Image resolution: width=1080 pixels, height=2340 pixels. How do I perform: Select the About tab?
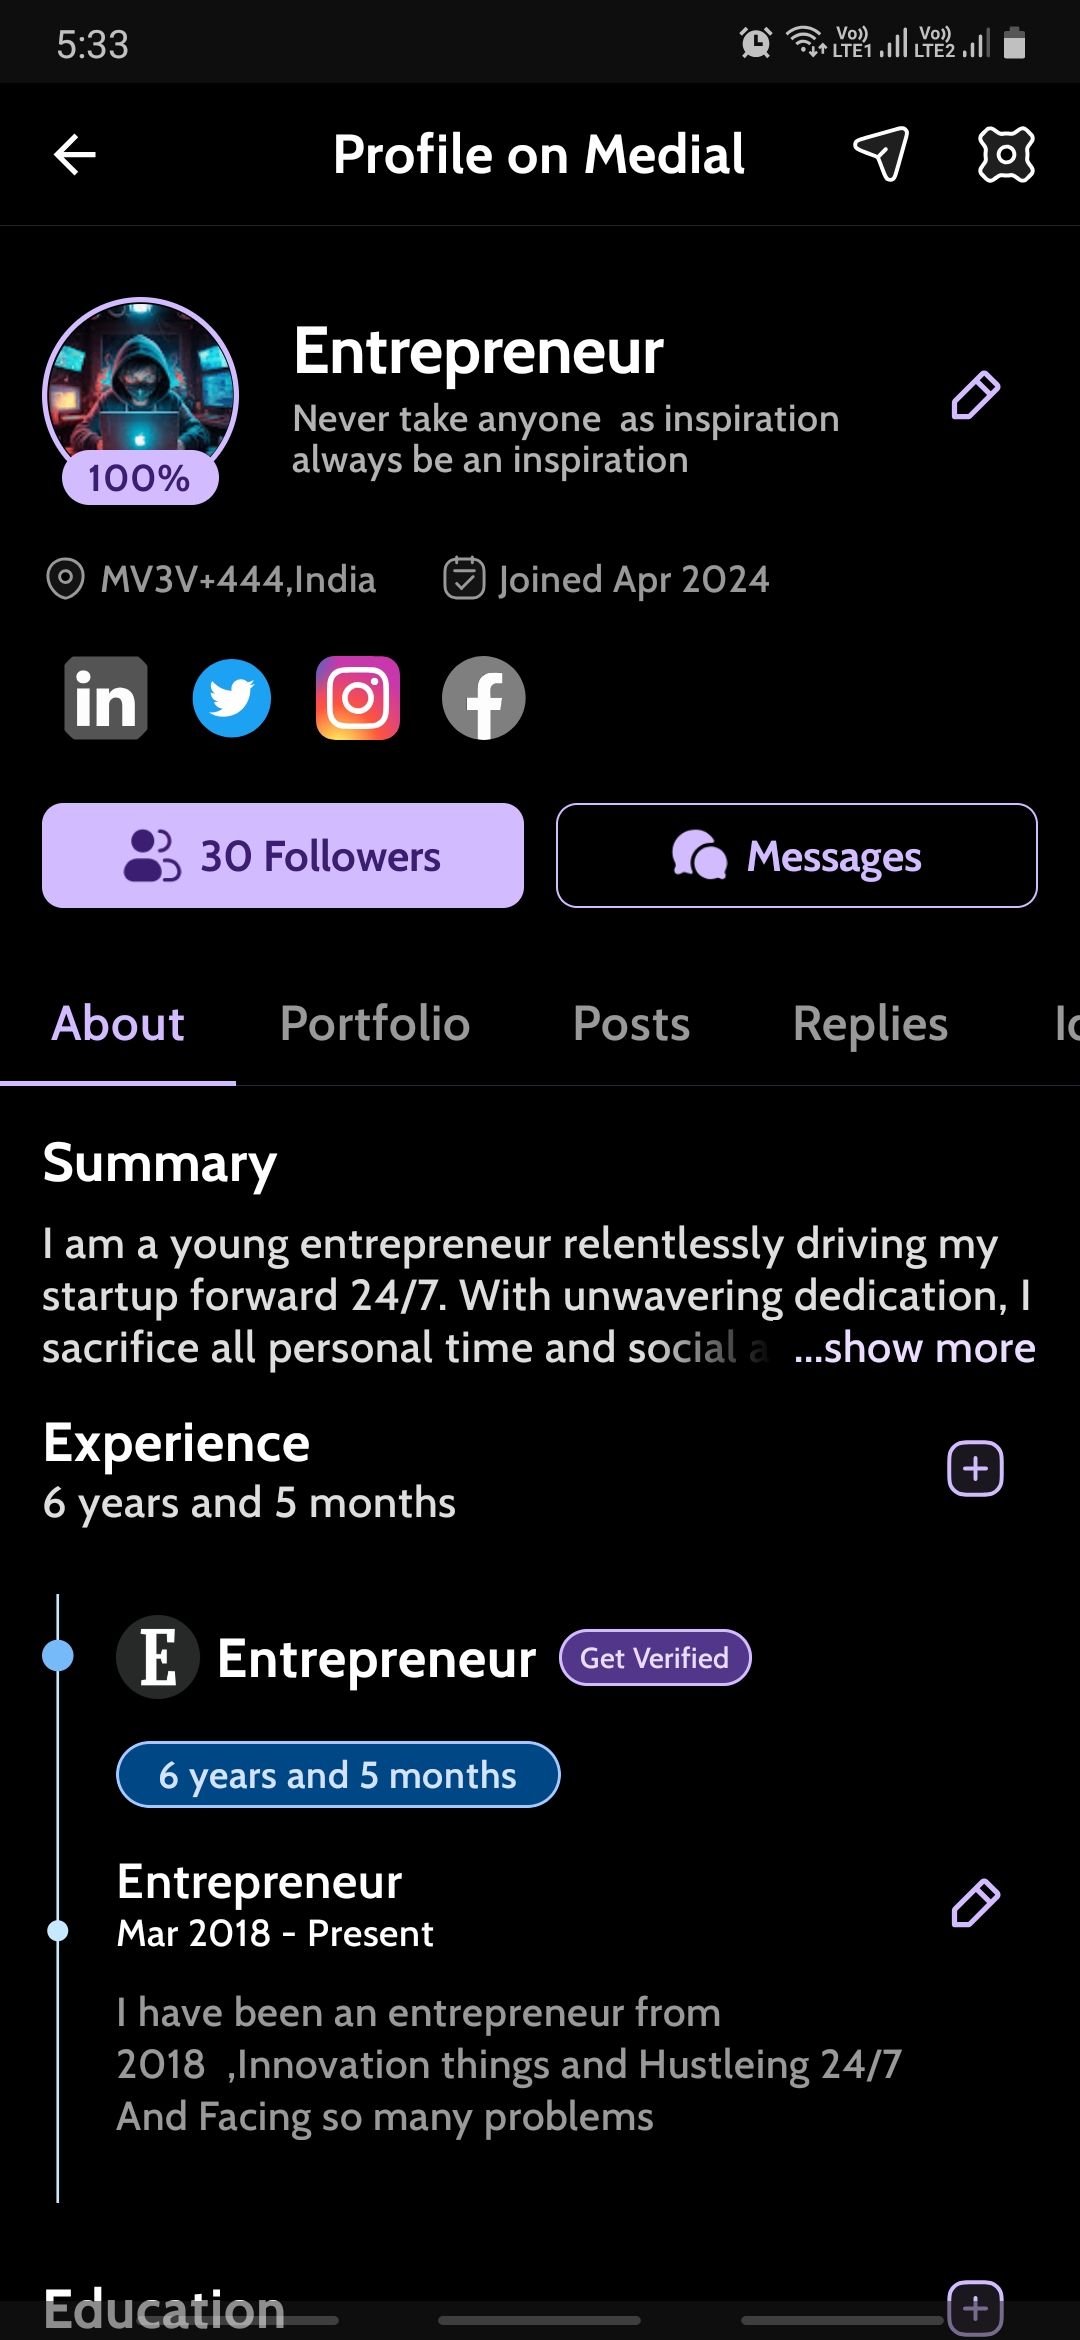click(118, 1024)
